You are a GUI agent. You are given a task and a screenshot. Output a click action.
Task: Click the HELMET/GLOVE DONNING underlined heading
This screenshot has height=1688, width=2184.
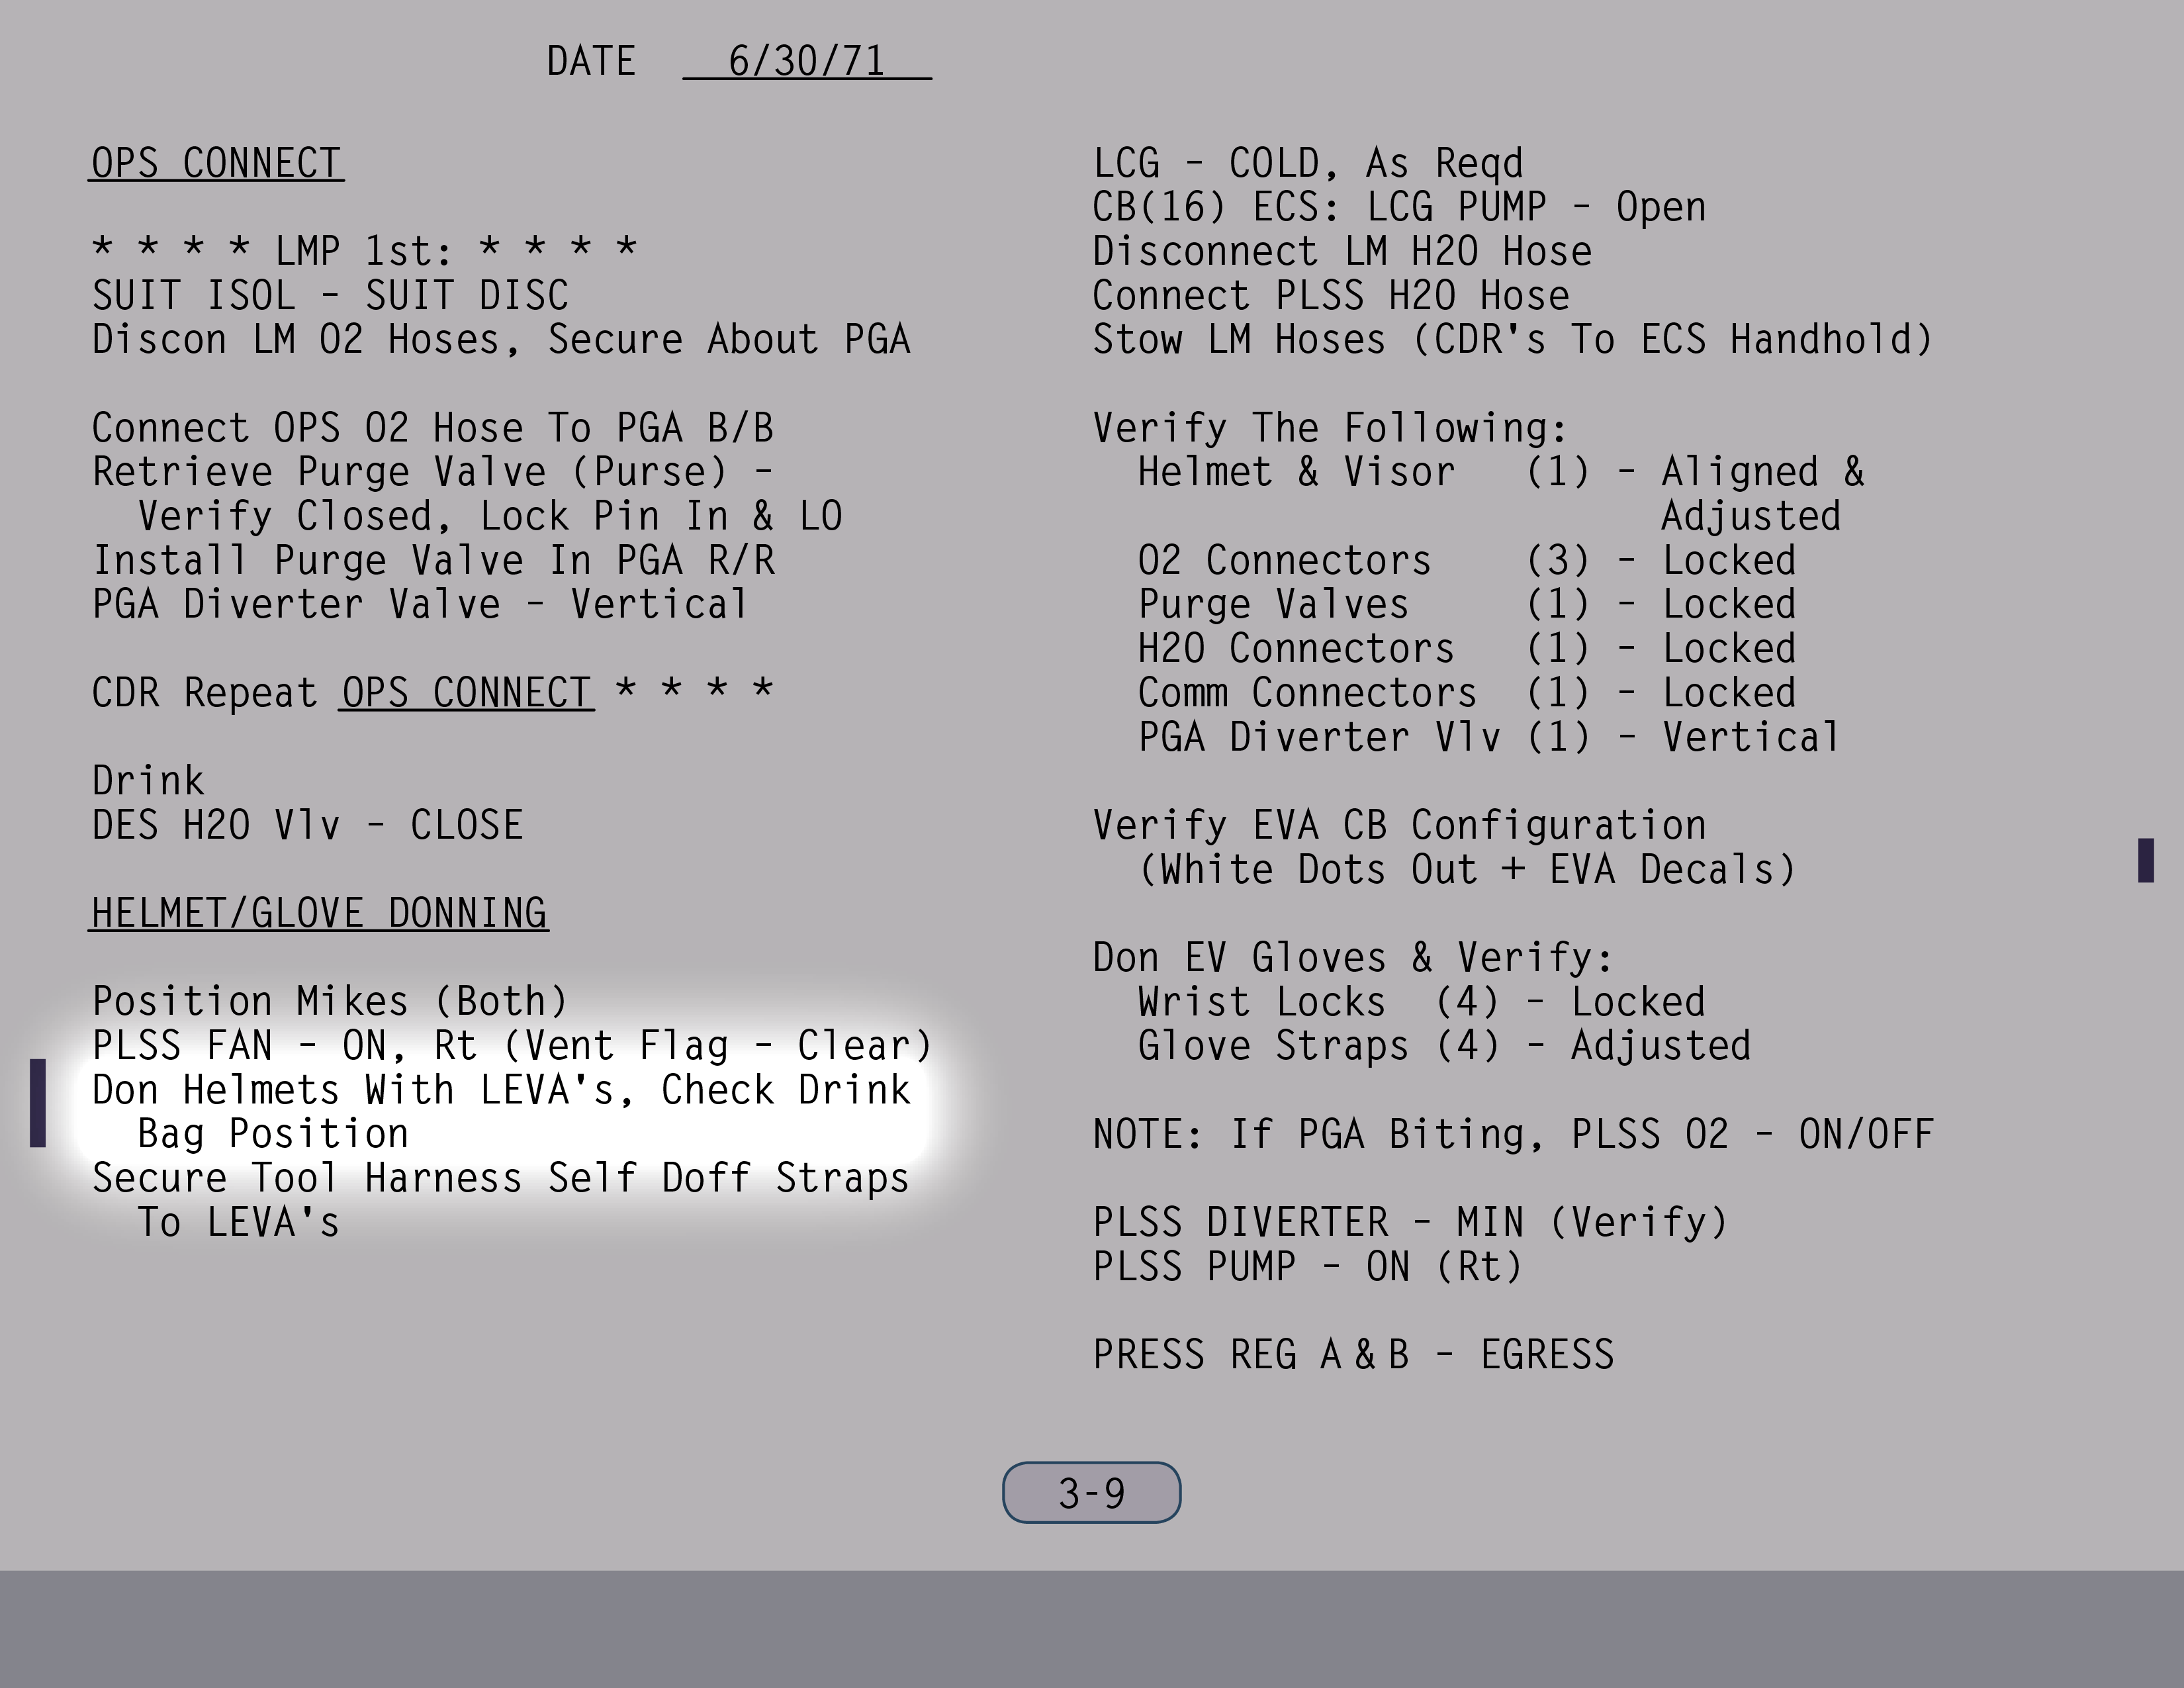[319, 913]
